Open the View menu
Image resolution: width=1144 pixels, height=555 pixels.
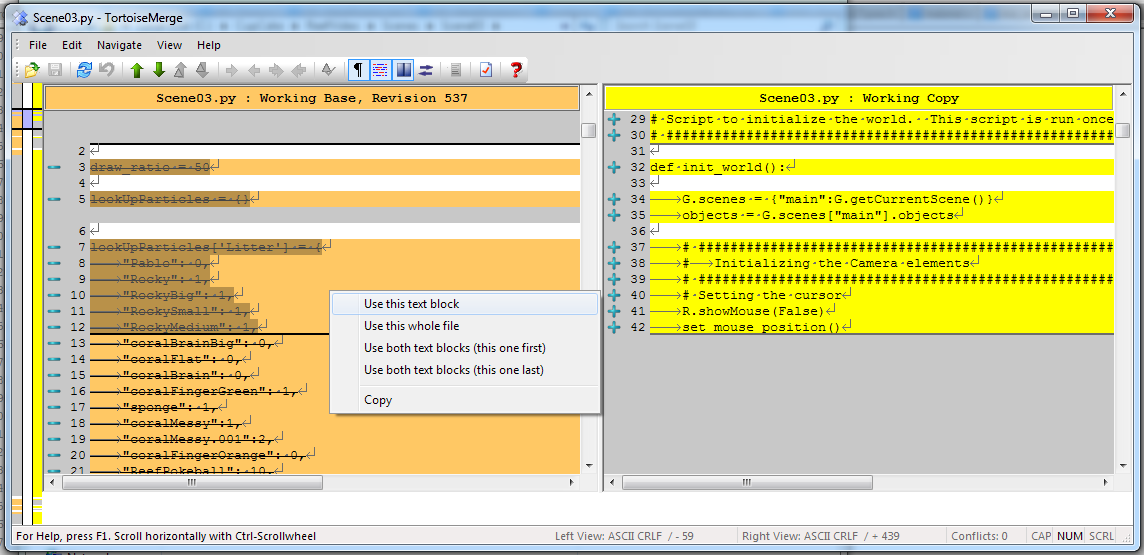pos(169,45)
